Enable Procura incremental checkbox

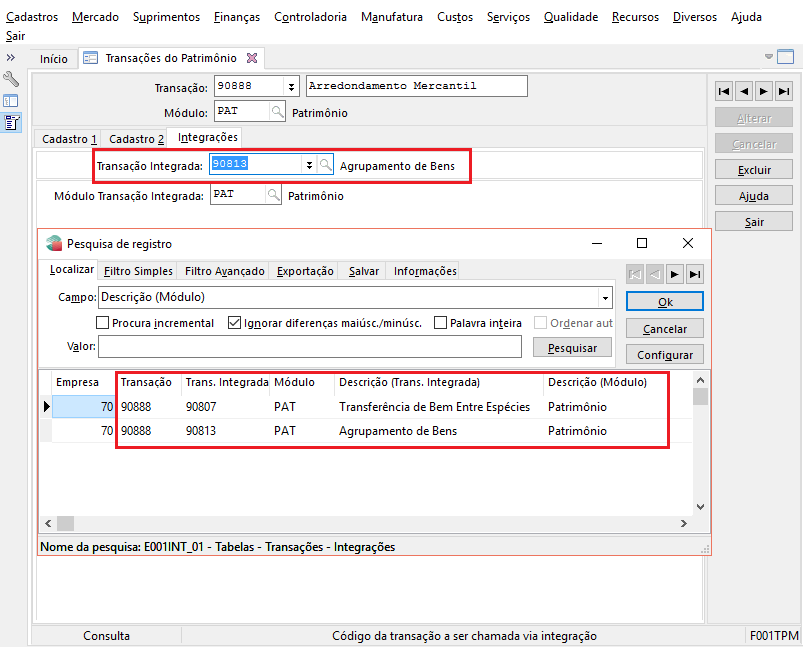[102, 323]
